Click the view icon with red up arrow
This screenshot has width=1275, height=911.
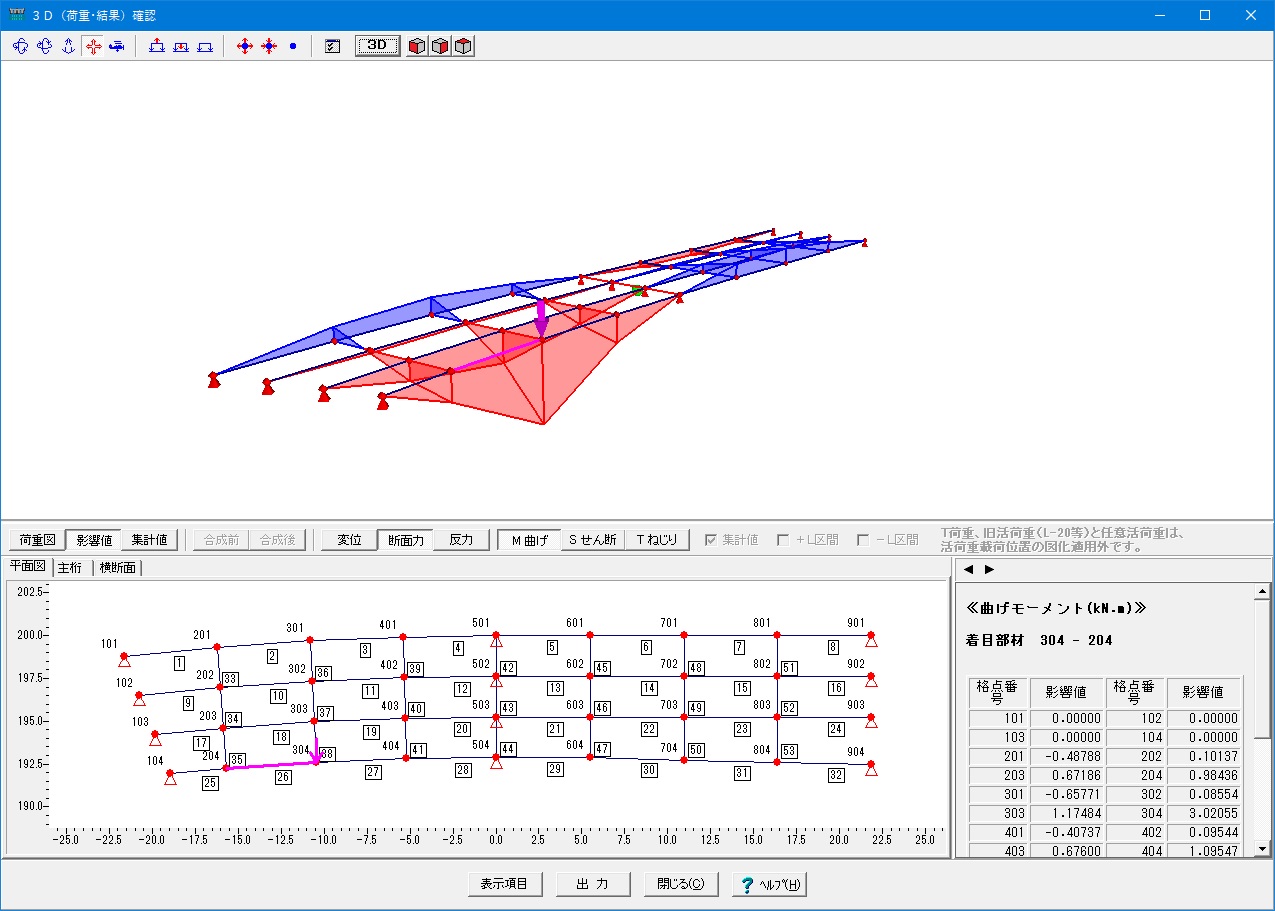tap(157, 46)
